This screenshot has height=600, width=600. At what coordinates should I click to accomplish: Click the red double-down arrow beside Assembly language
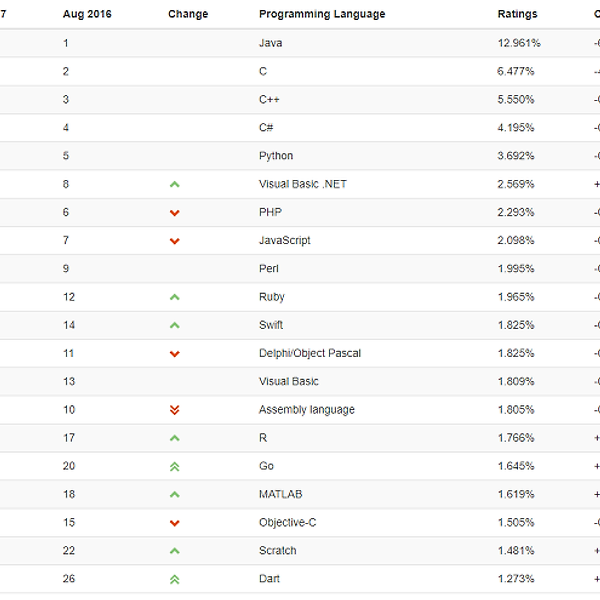174,410
